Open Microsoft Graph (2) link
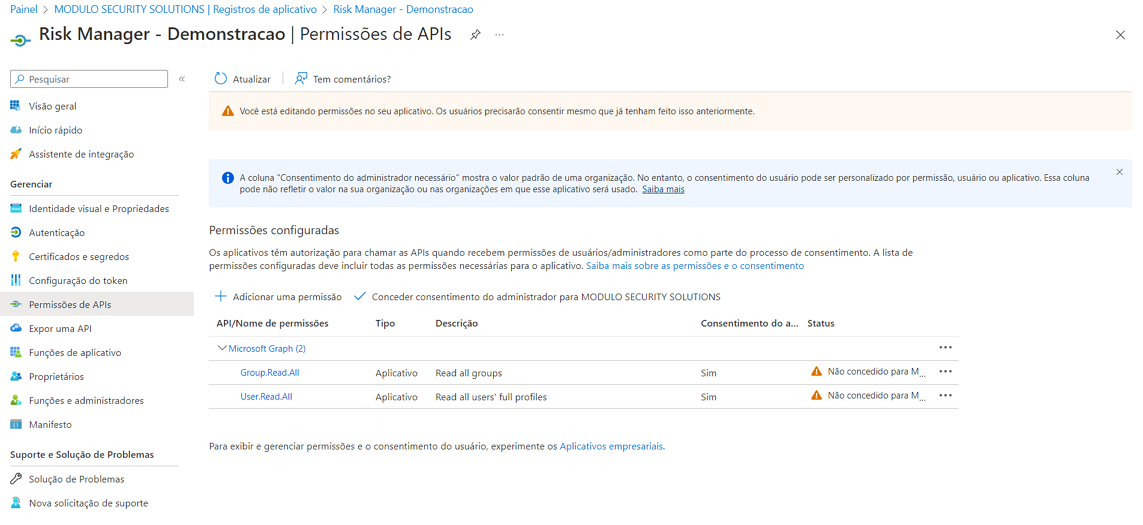1143x525 pixels. pyautogui.click(x=267, y=349)
